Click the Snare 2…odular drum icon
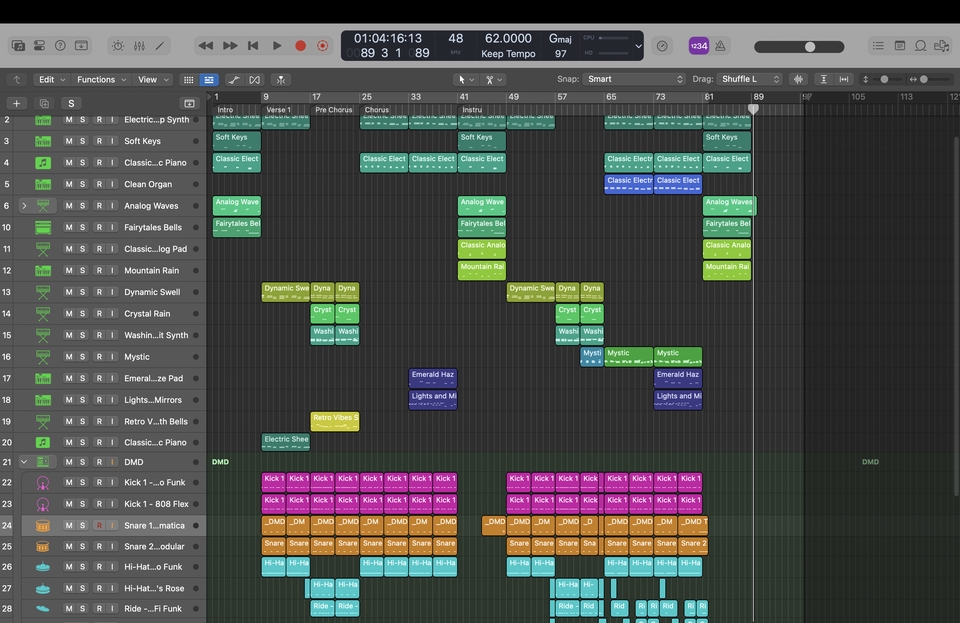Image resolution: width=960 pixels, height=623 pixels. click(x=43, y=546)
